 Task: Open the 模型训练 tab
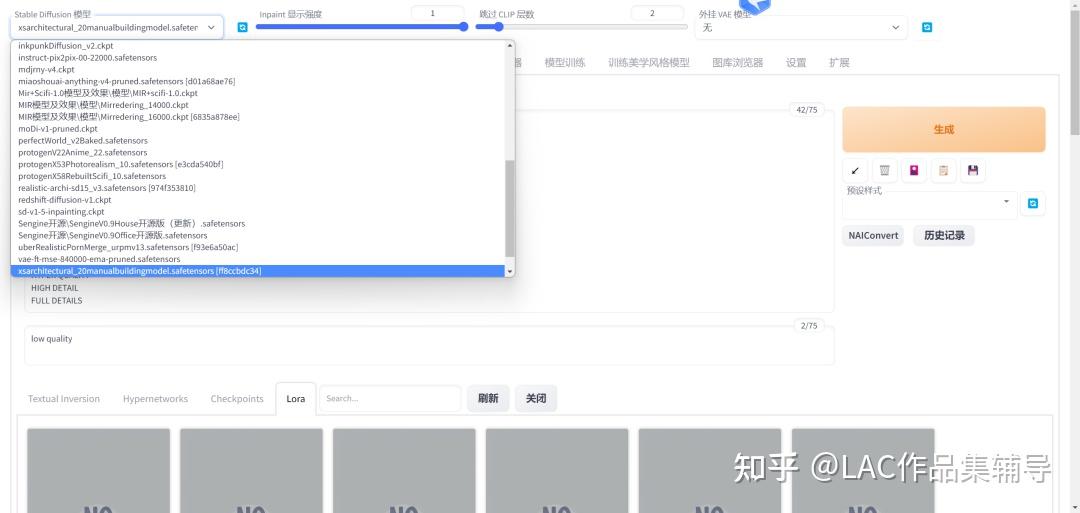click(565, 63)
